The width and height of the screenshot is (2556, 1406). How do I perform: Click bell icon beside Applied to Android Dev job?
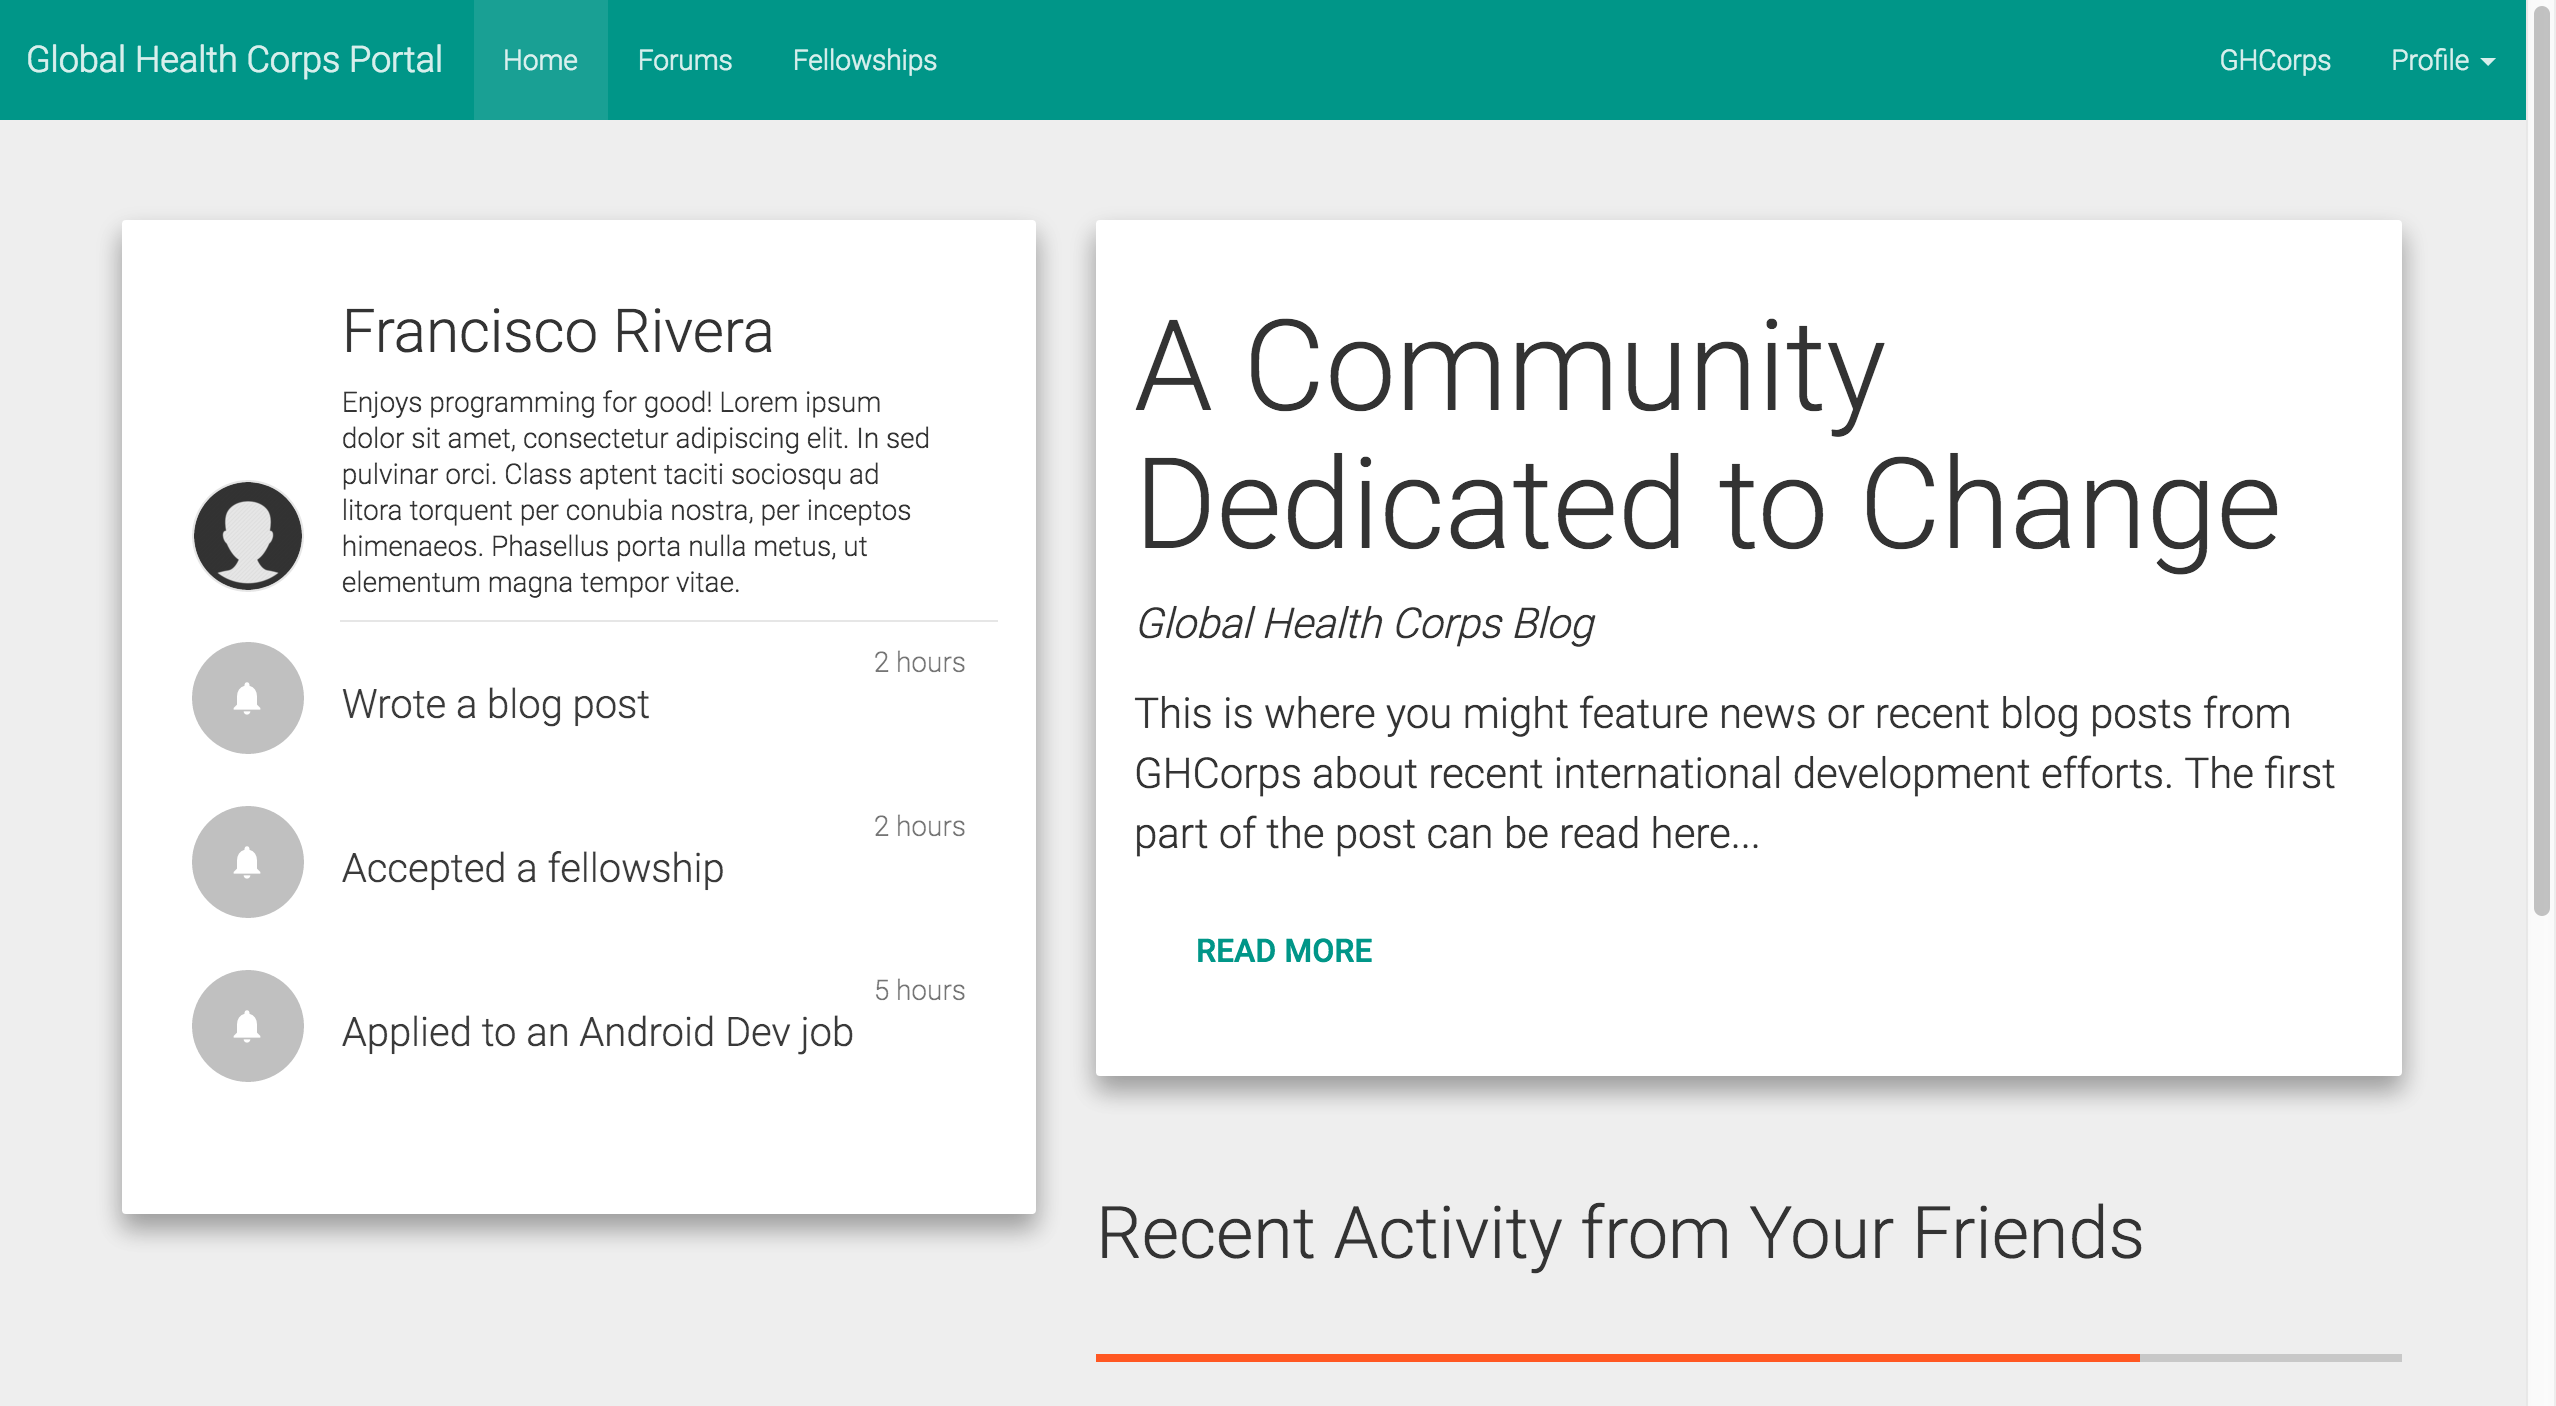(x=248, y=1026)
